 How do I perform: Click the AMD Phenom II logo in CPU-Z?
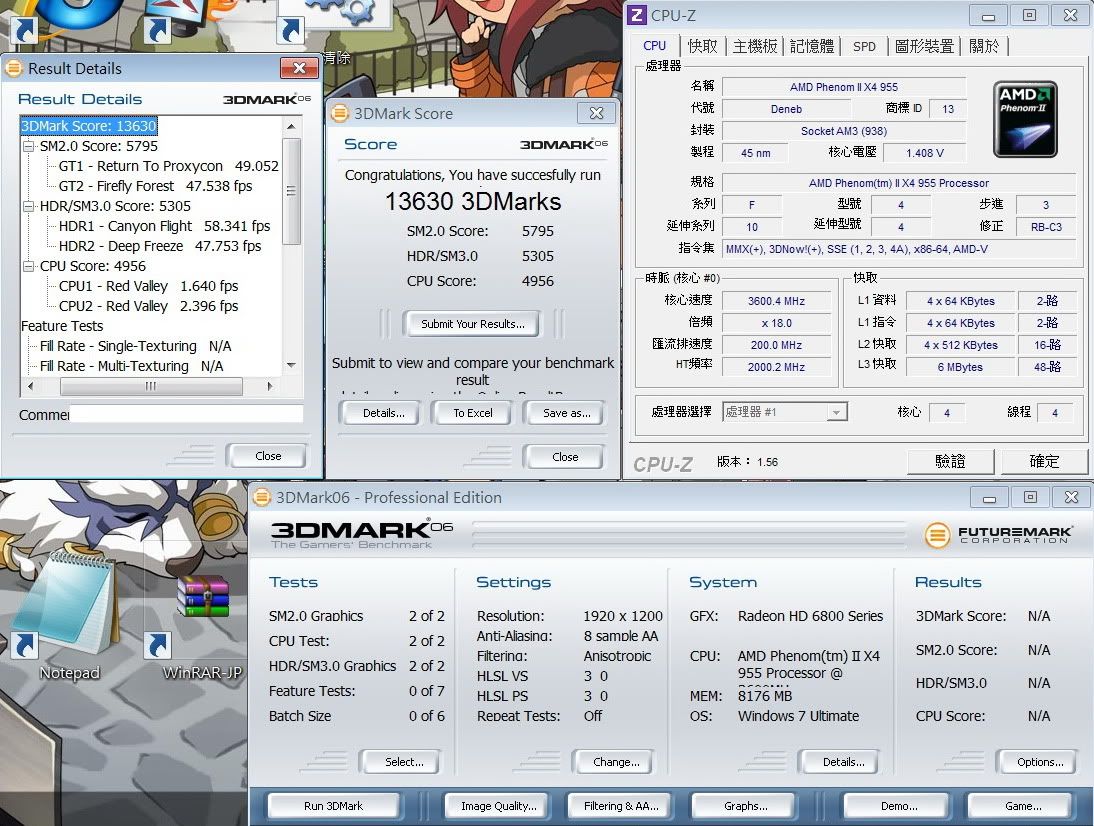1025,119
